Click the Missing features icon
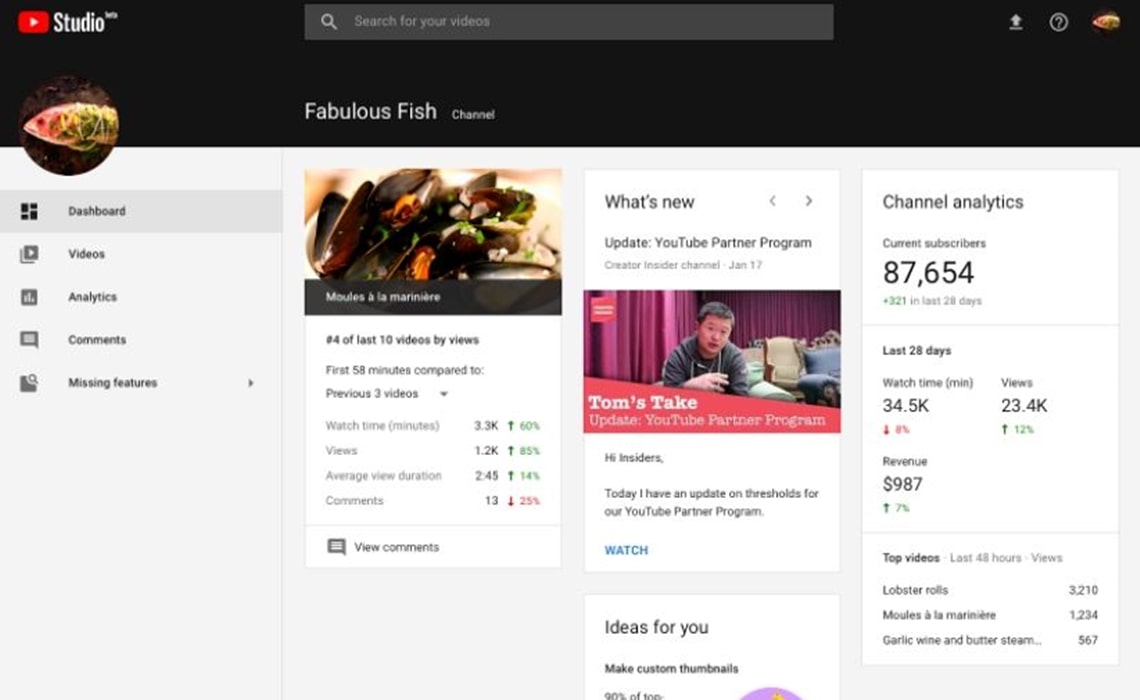The height and width of the screenshot is (700, 1140). click(x=29, y=382)
